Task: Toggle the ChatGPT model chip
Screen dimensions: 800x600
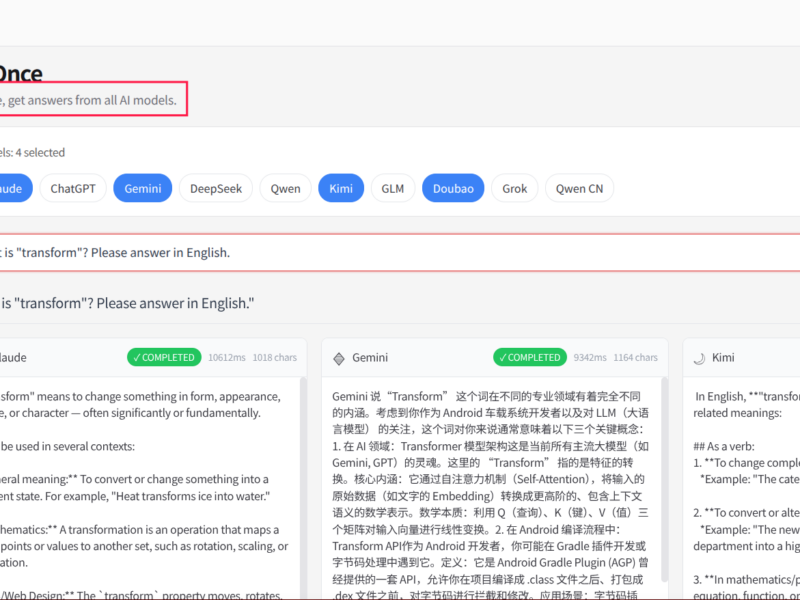Action: click(73, 188)
